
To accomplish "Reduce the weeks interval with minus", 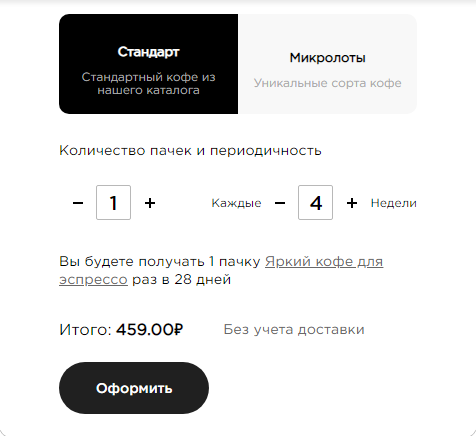I will point(280,203).
